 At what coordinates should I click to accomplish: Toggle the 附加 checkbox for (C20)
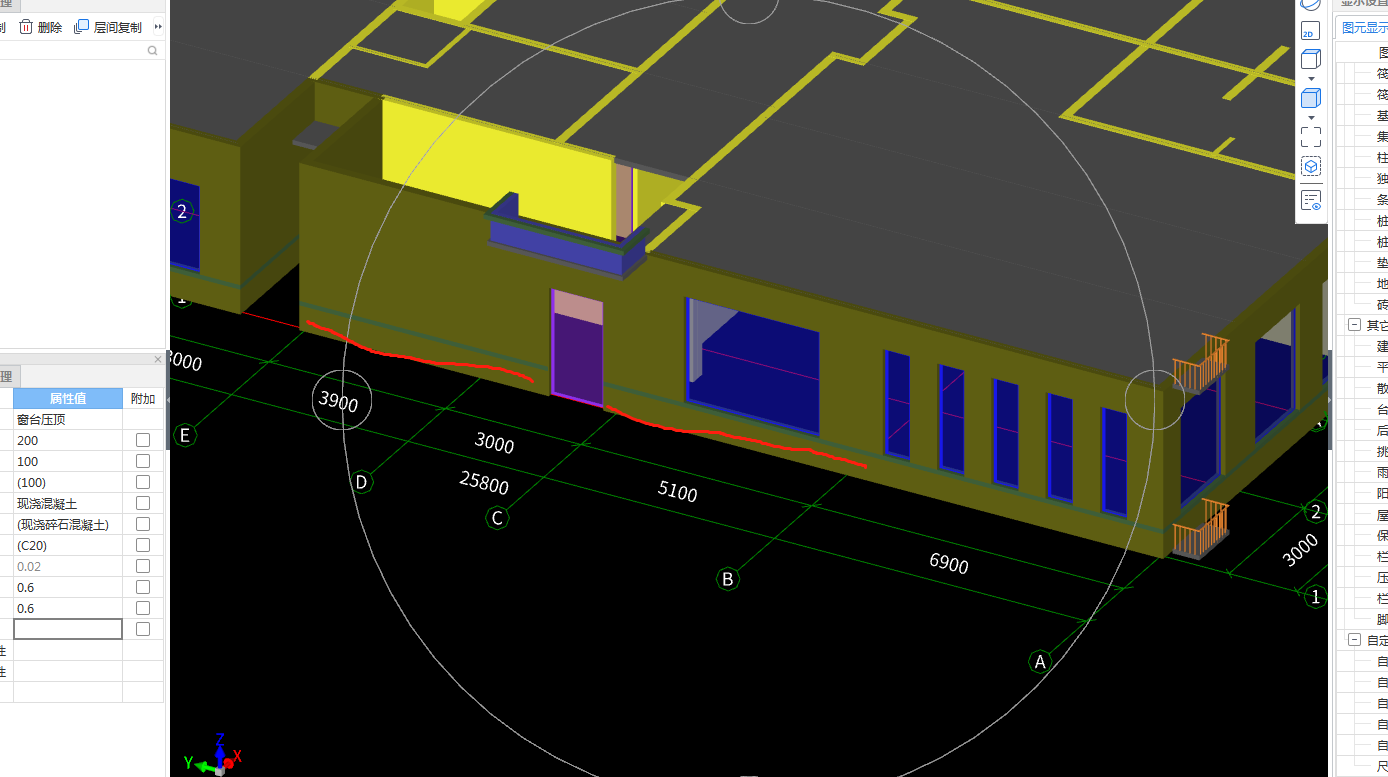click(143, 545)
